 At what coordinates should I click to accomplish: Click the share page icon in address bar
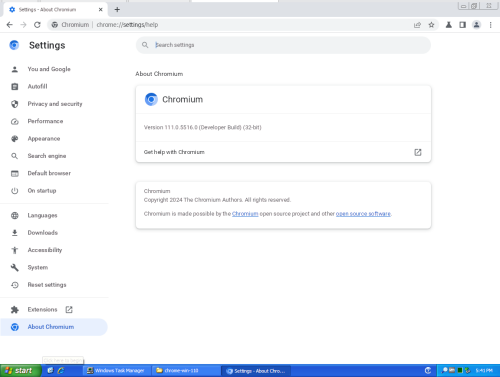(417, 25)
